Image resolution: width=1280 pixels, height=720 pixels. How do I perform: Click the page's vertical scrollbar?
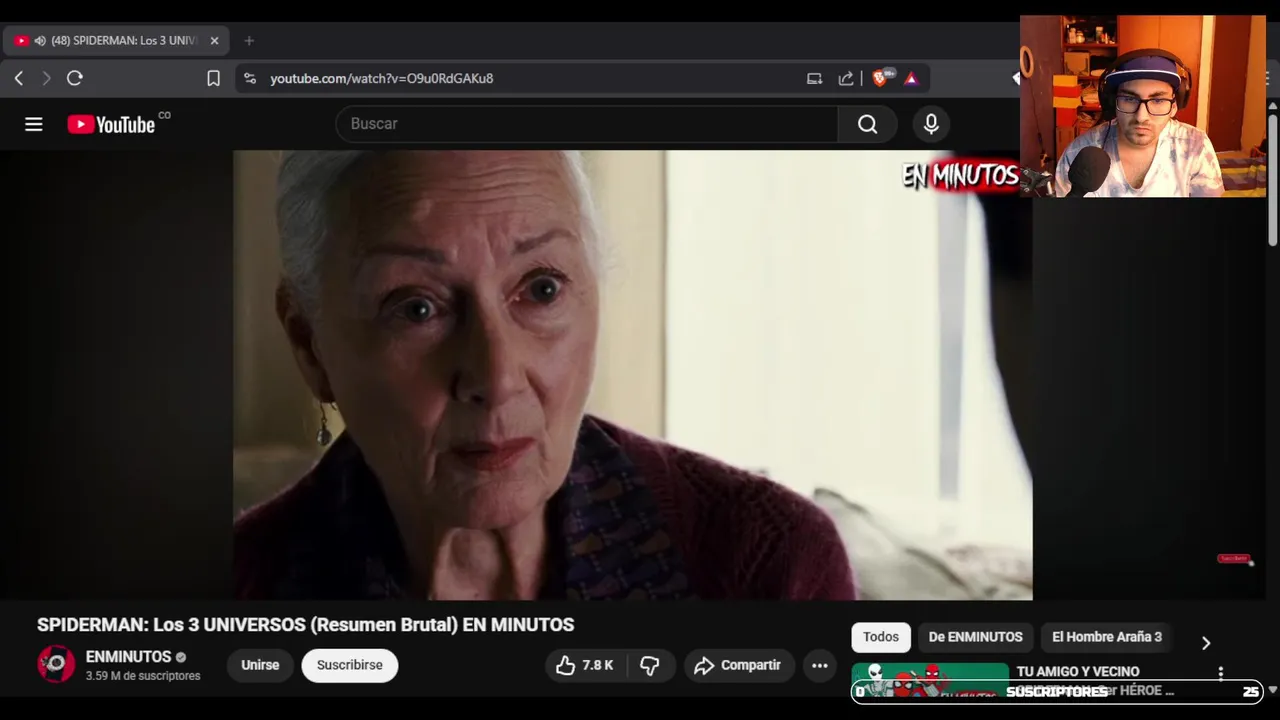point(1272,180)
